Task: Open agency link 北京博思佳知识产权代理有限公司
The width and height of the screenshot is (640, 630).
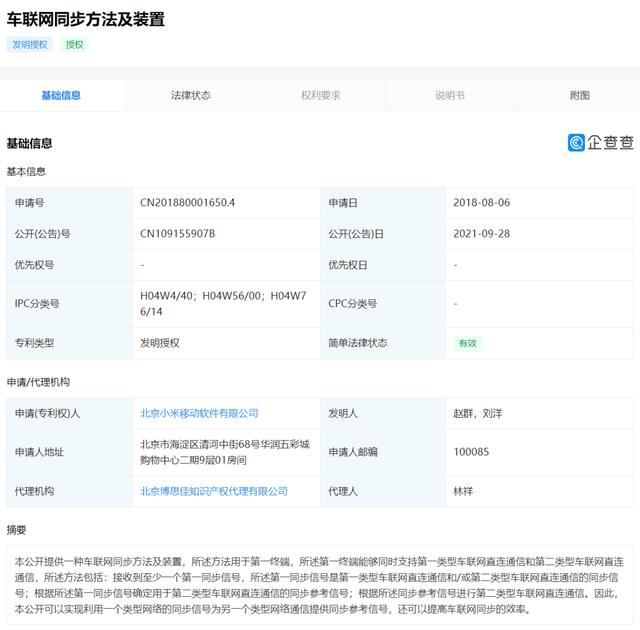Action: pyautogui.click(x=214, y=491)
